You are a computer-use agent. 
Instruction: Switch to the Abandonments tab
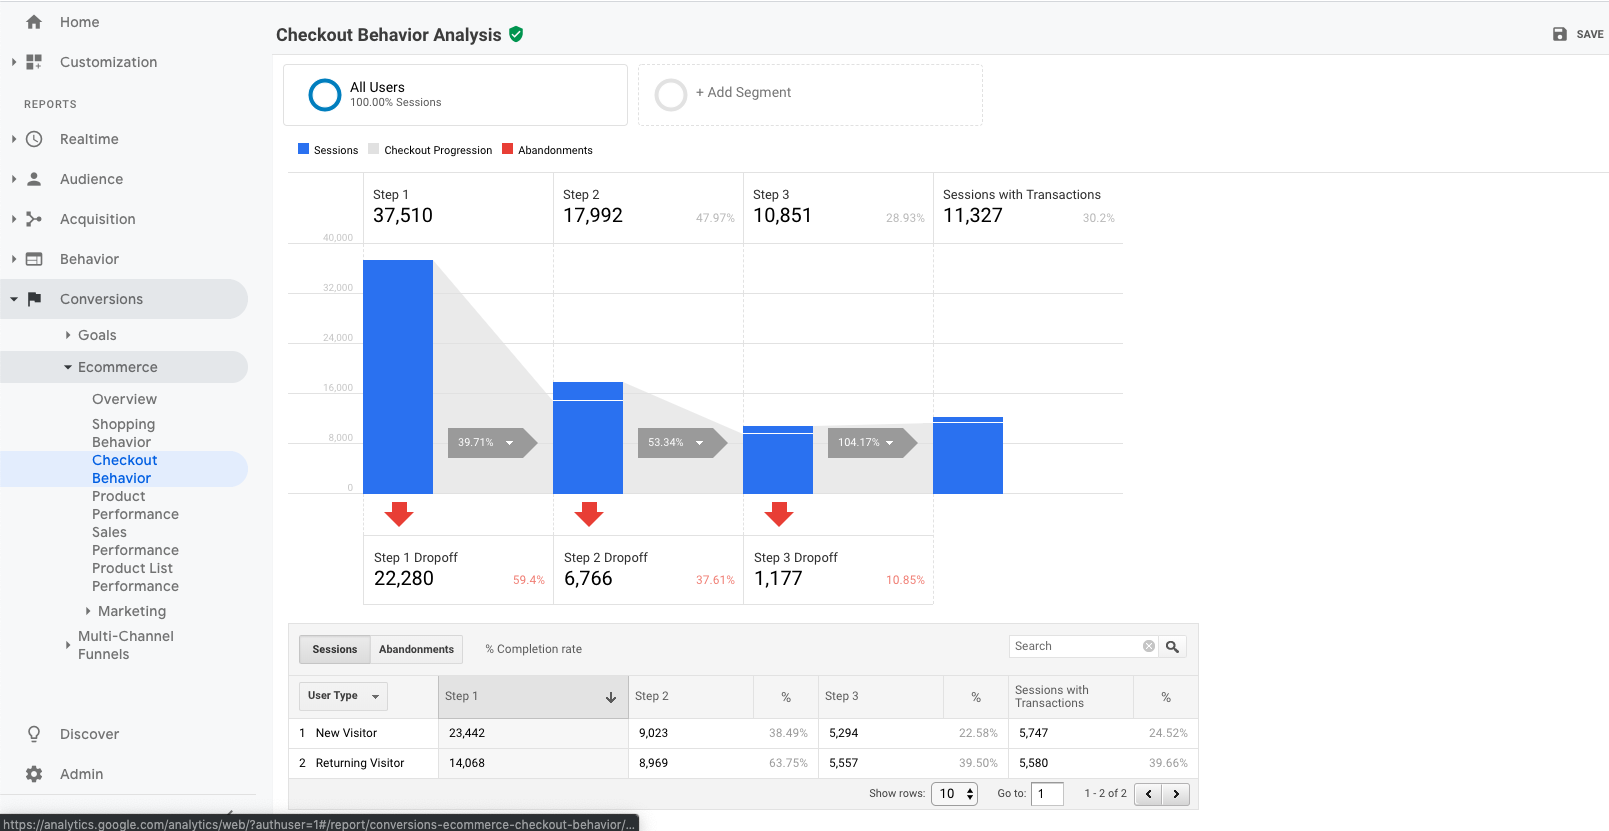(x=416, y=649)
